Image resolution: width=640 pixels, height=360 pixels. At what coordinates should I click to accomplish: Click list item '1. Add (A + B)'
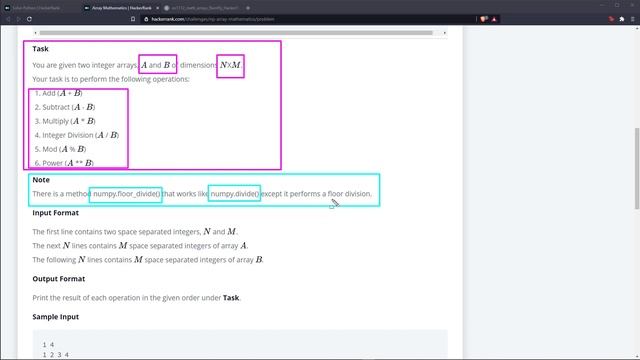(59, 93)
